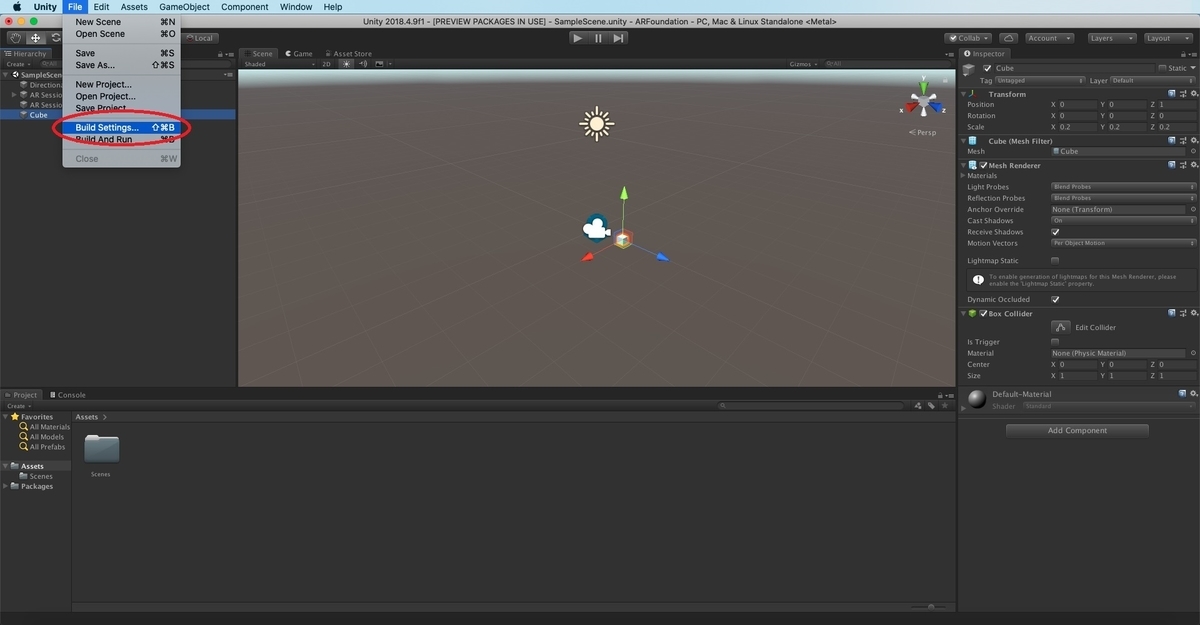1200x625 pixels.
Task: Open the Scenes folder thumbnail
Action: pyautogui.click(x=101, y=449)
